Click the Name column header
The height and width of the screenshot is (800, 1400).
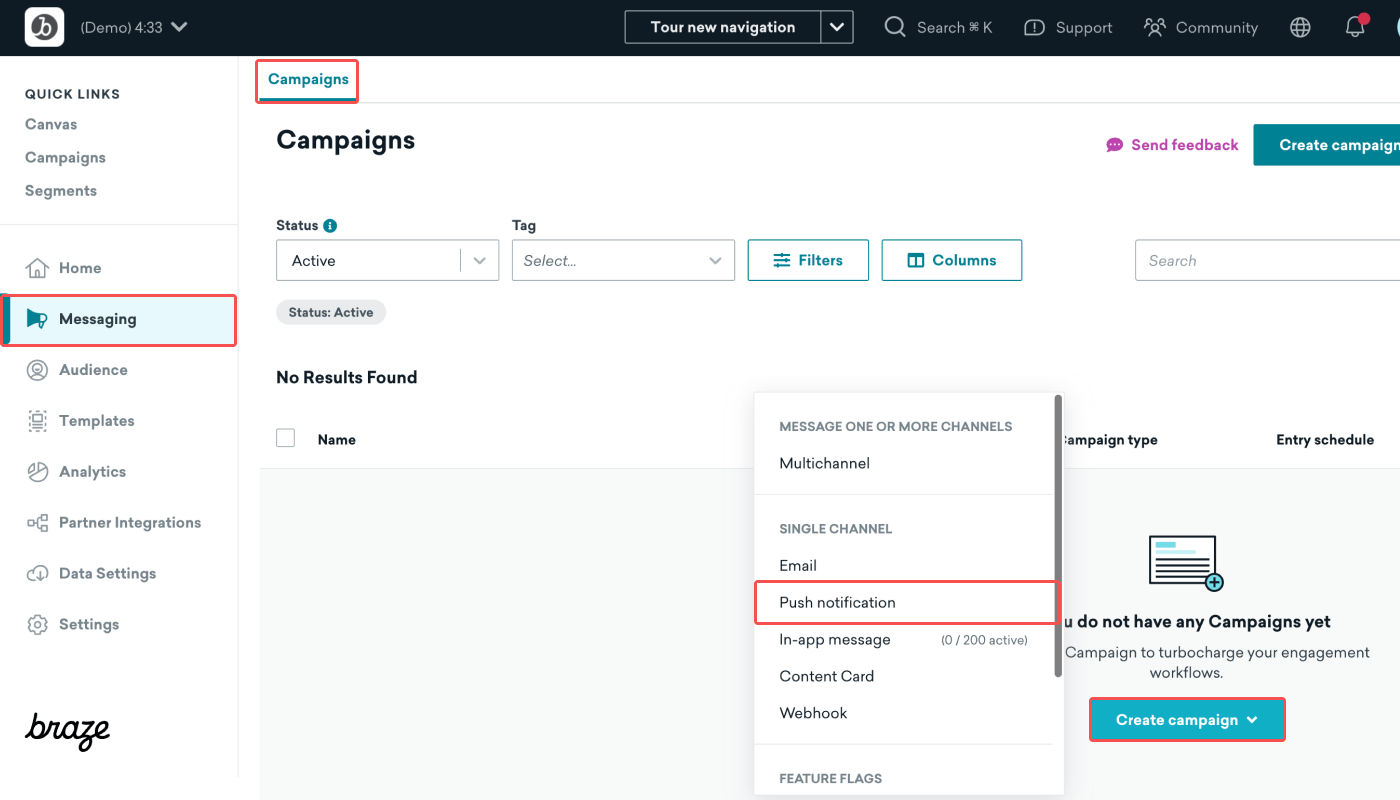tap(337, 440)
